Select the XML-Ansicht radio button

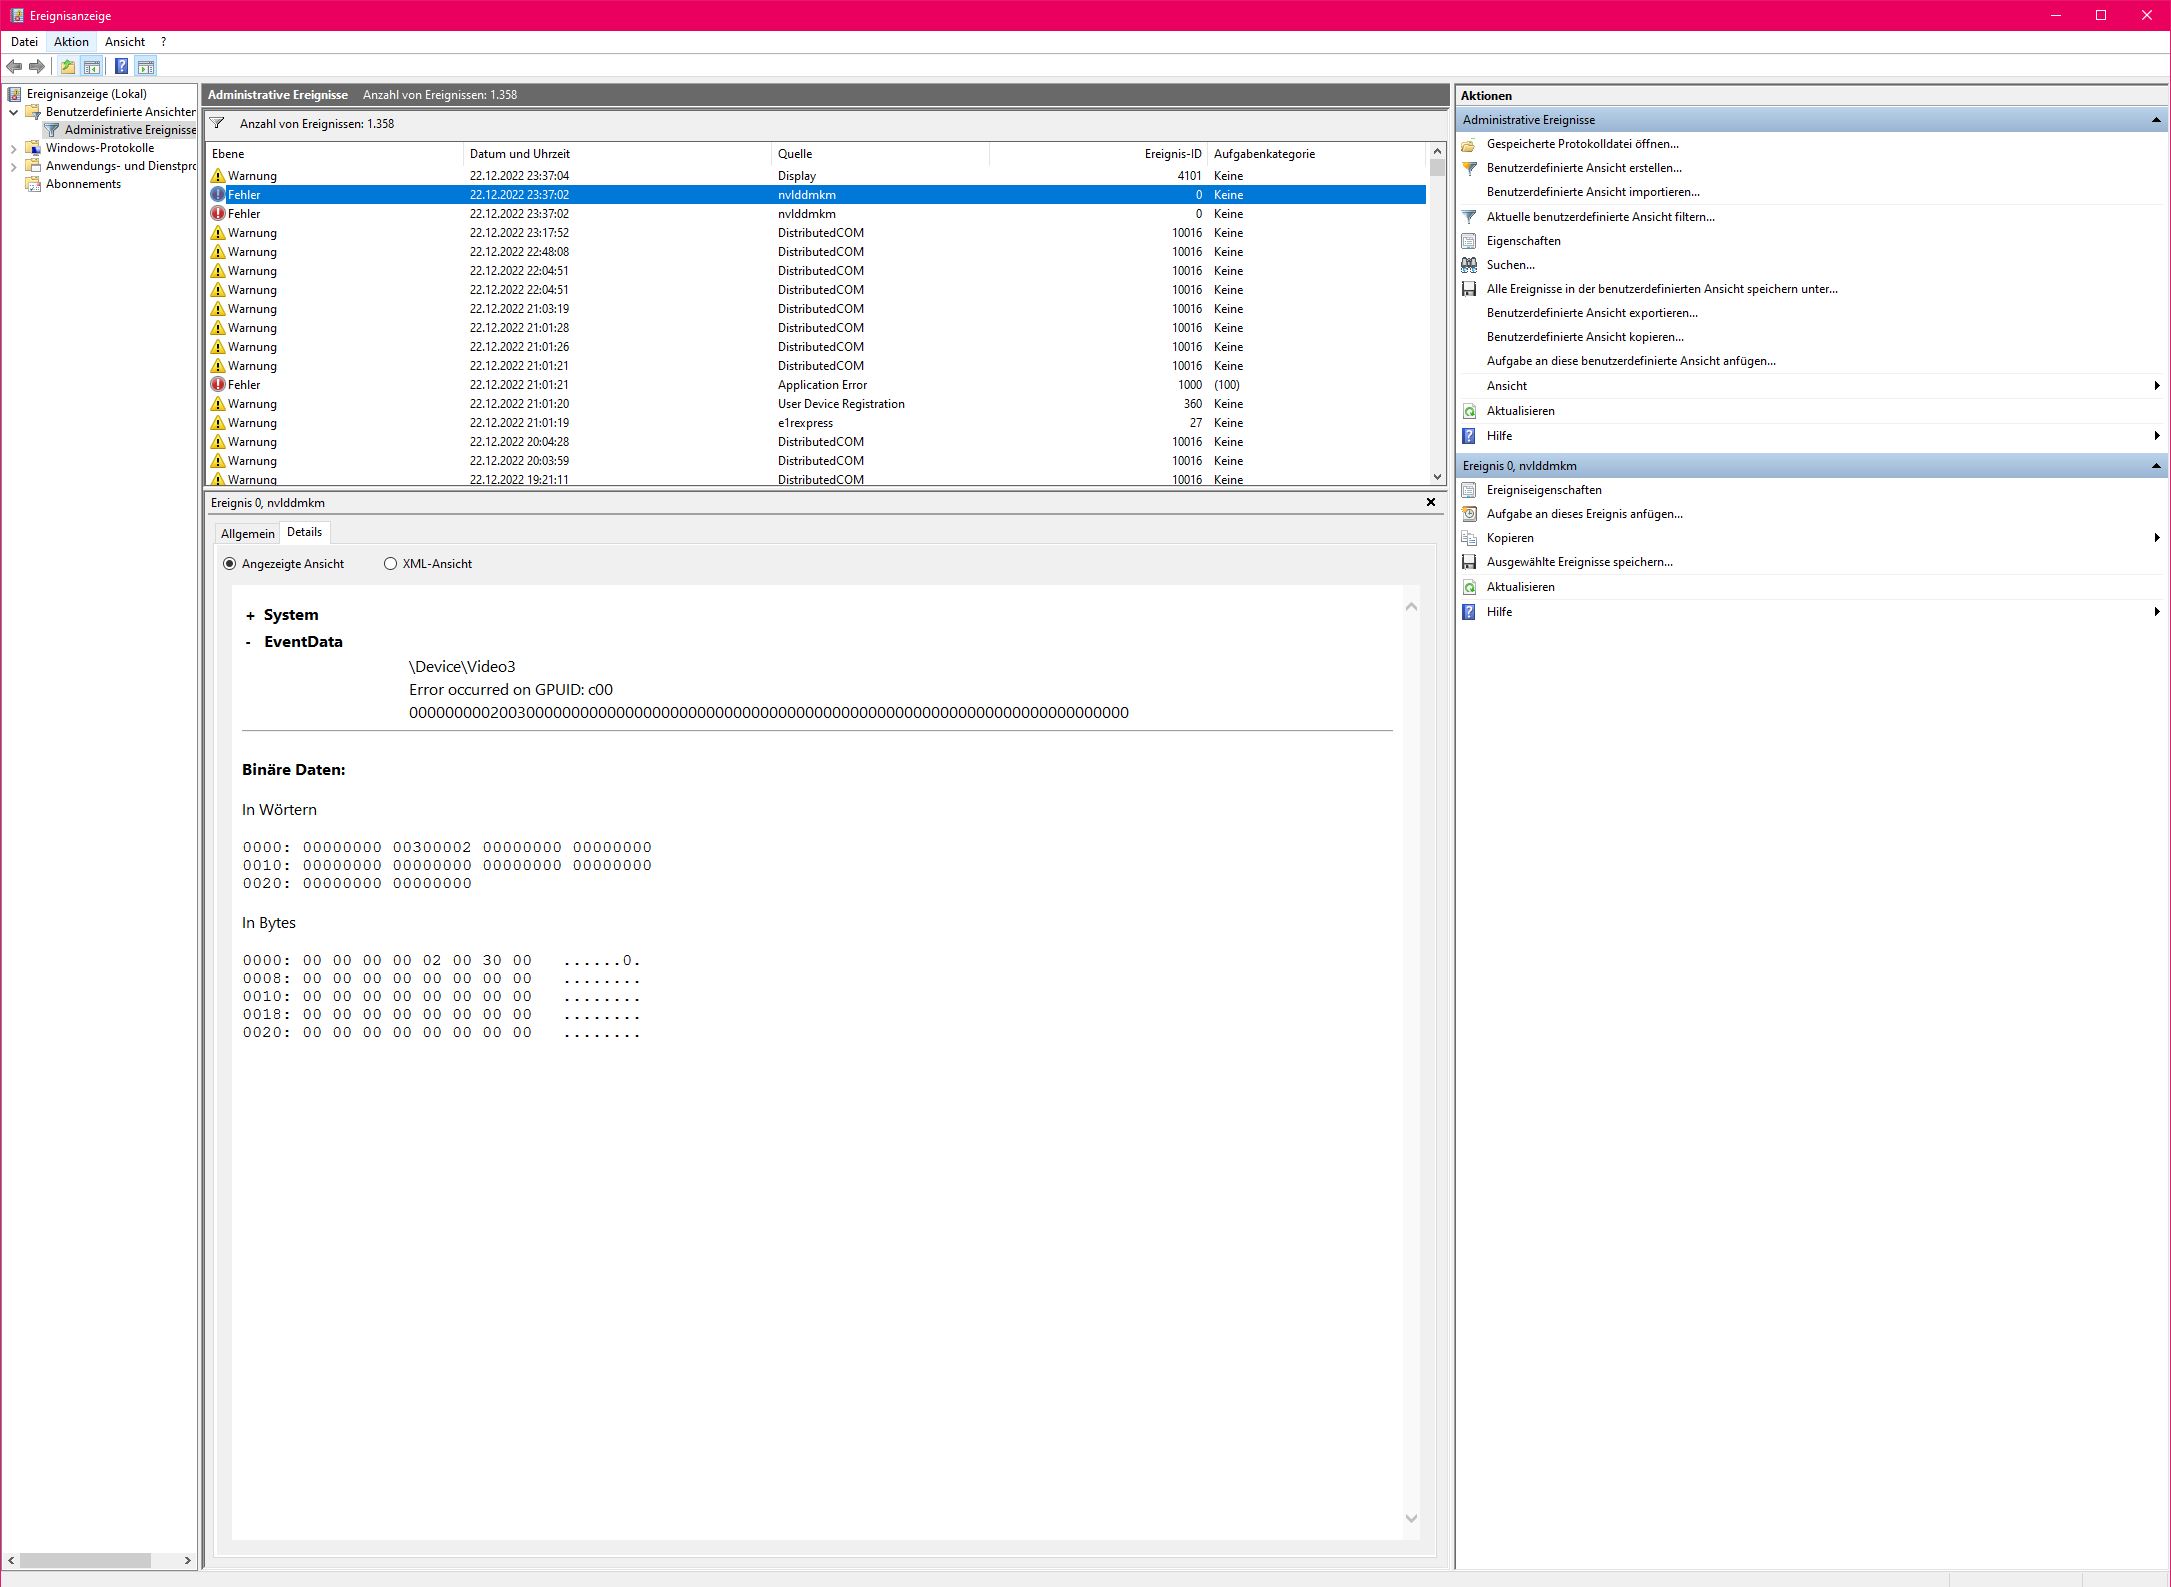390,564
